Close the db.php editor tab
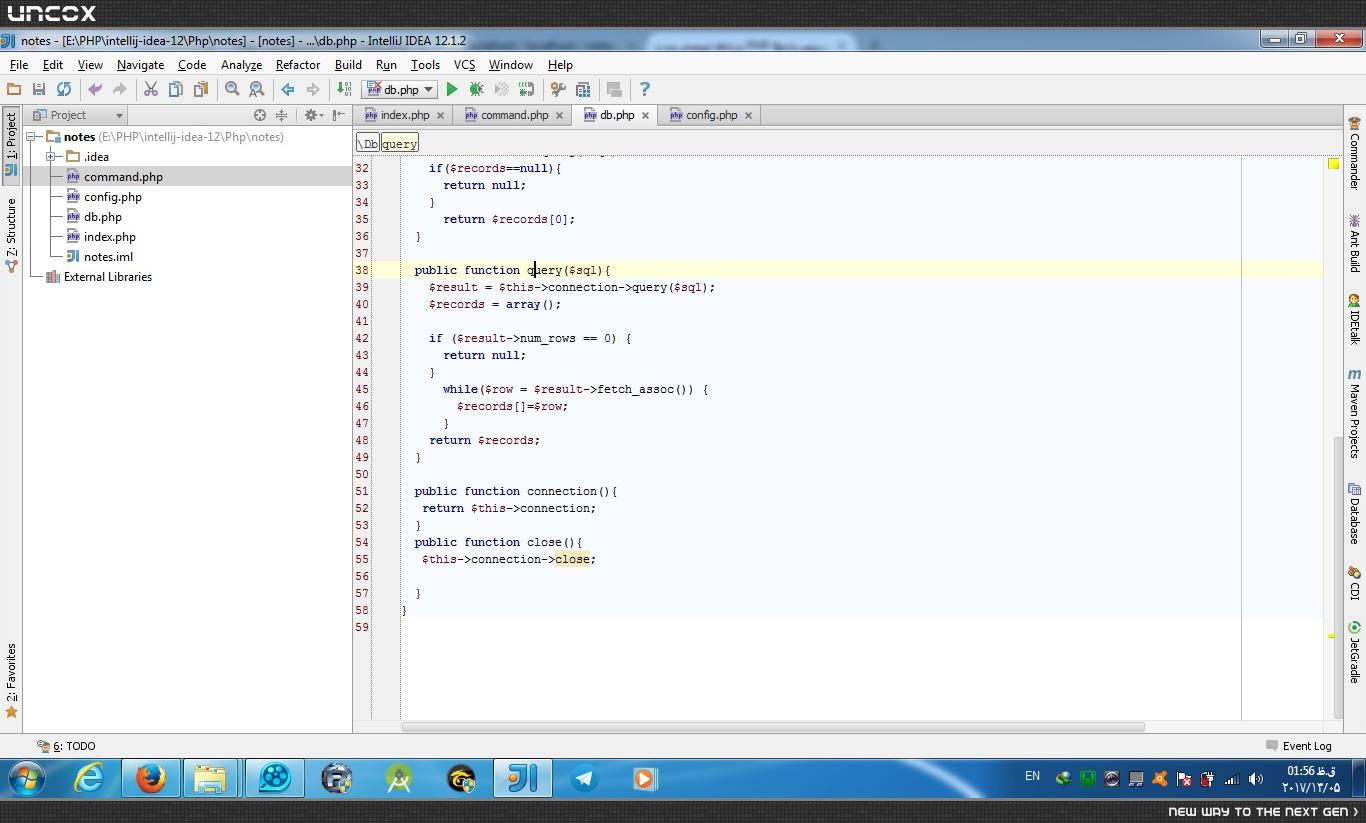This screenshot has width=1366, height=823. [x=645, y=115]
